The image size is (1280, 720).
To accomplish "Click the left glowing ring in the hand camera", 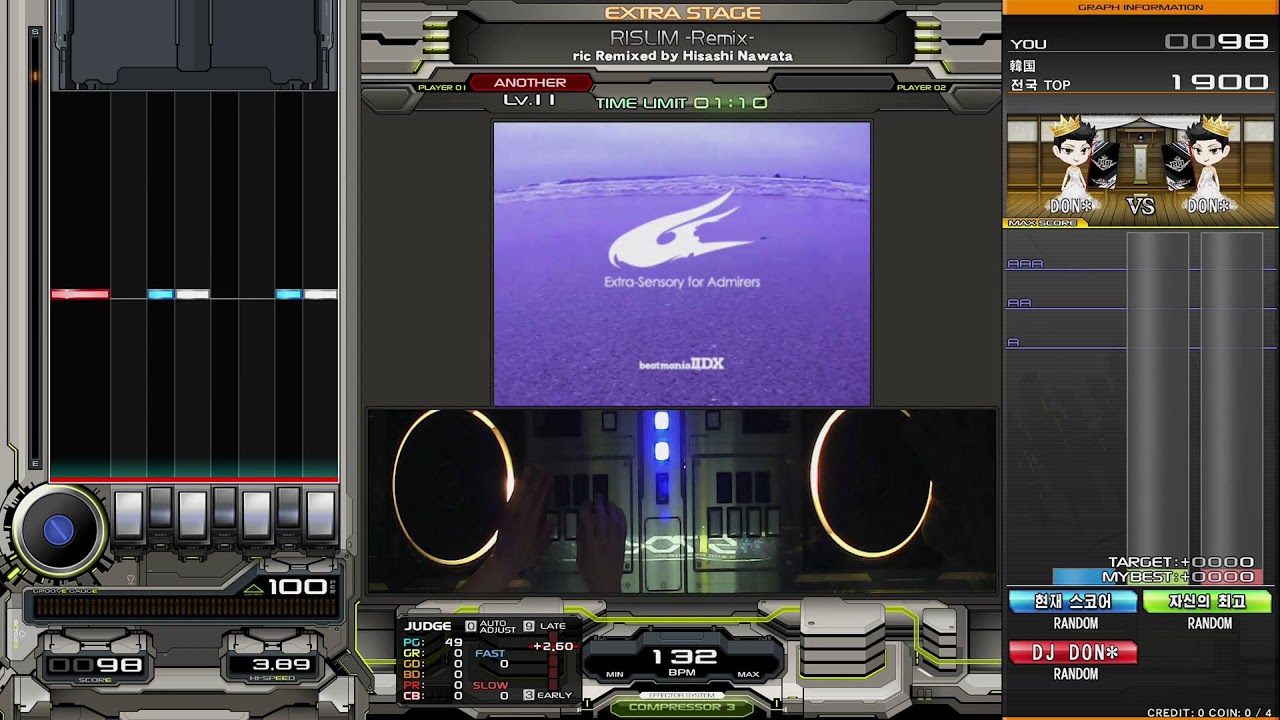I will click(x=453, y=484).
